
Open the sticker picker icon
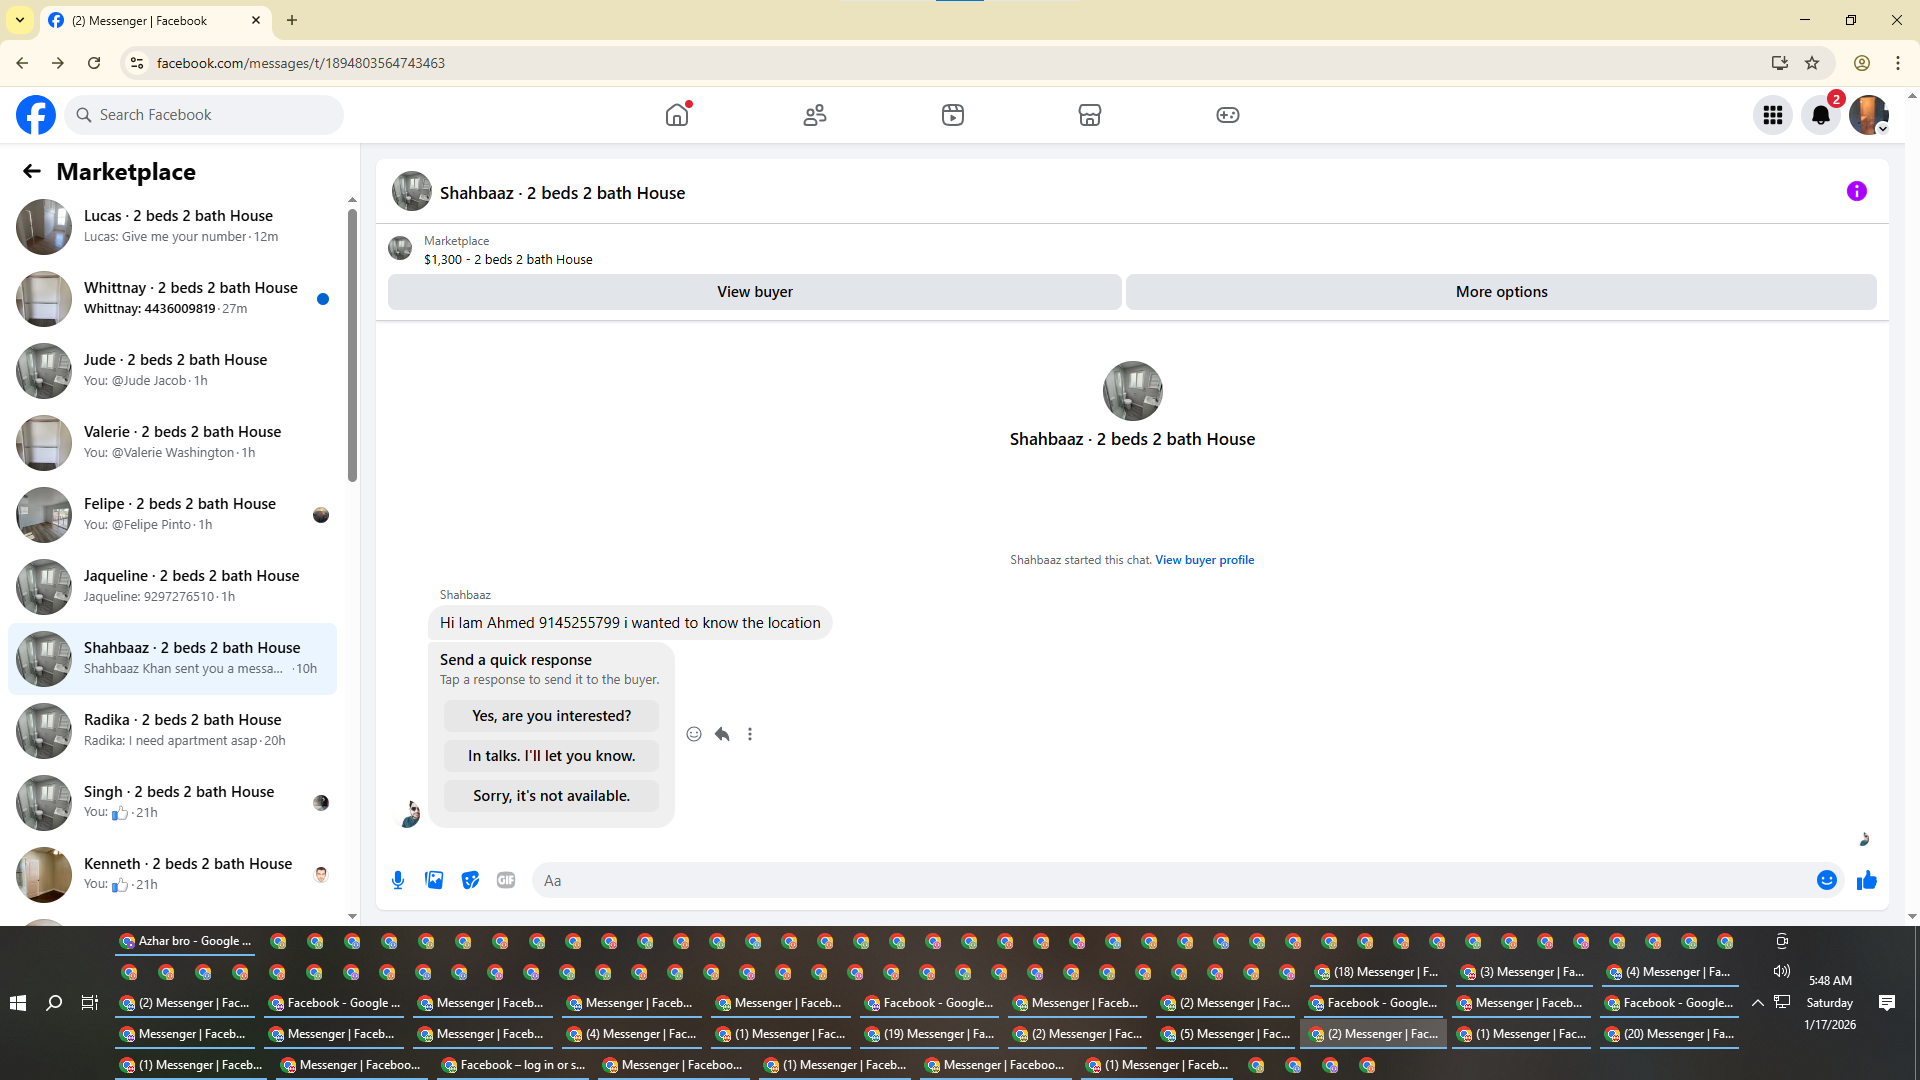tap(470, 880)
